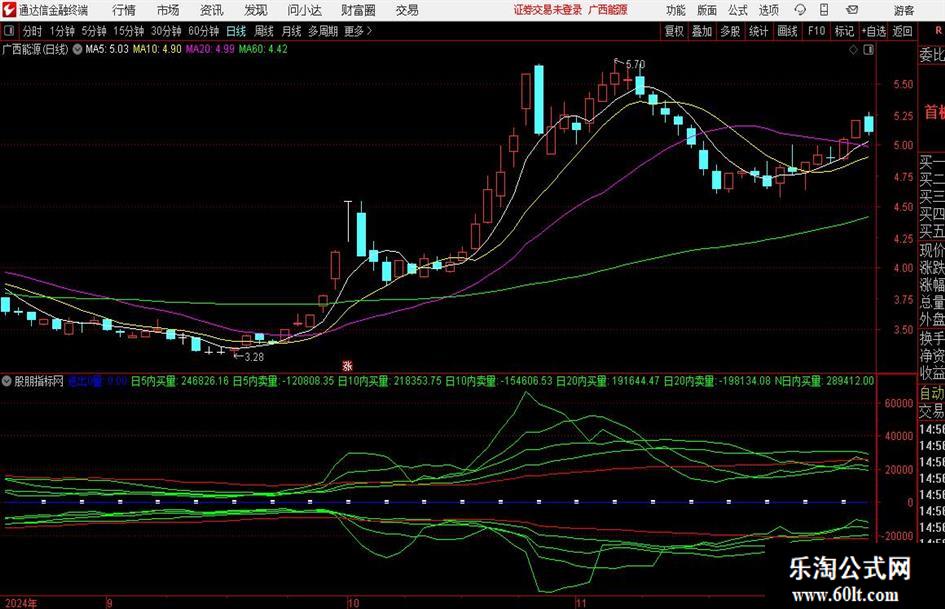Image resolution: width=945 pixels, height=609 pixels.
Task: Add stock with +自选 button
Action: [873, 31]
